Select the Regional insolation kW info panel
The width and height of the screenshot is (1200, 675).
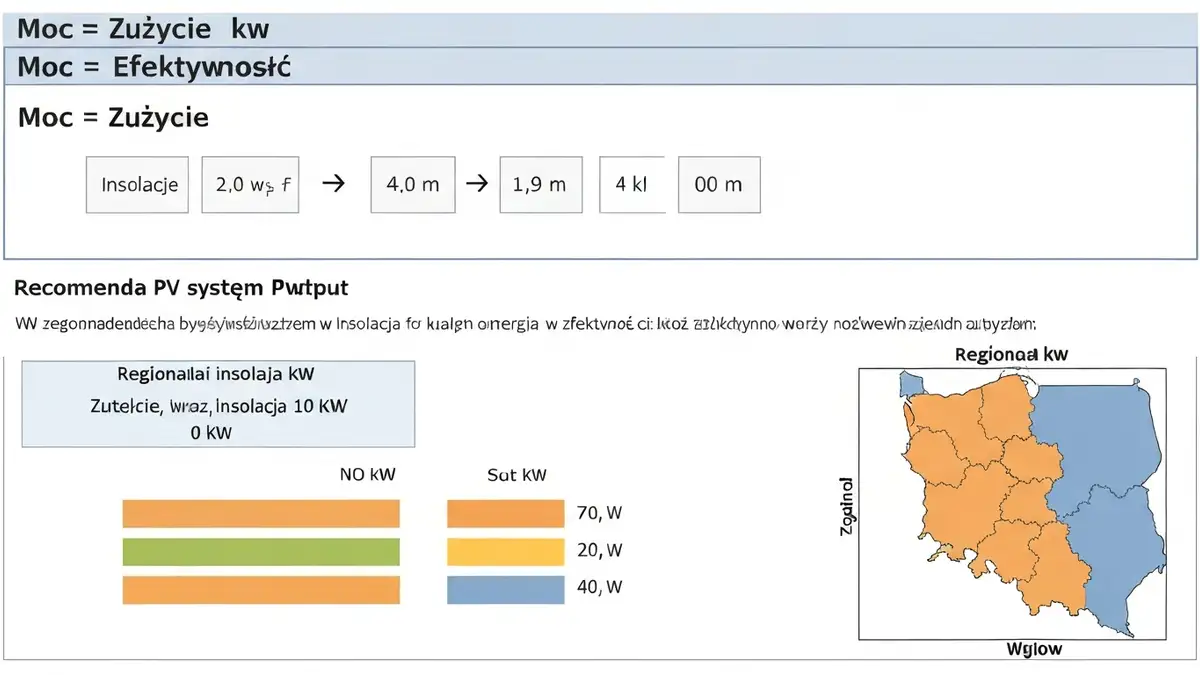[x=218, y=404]
